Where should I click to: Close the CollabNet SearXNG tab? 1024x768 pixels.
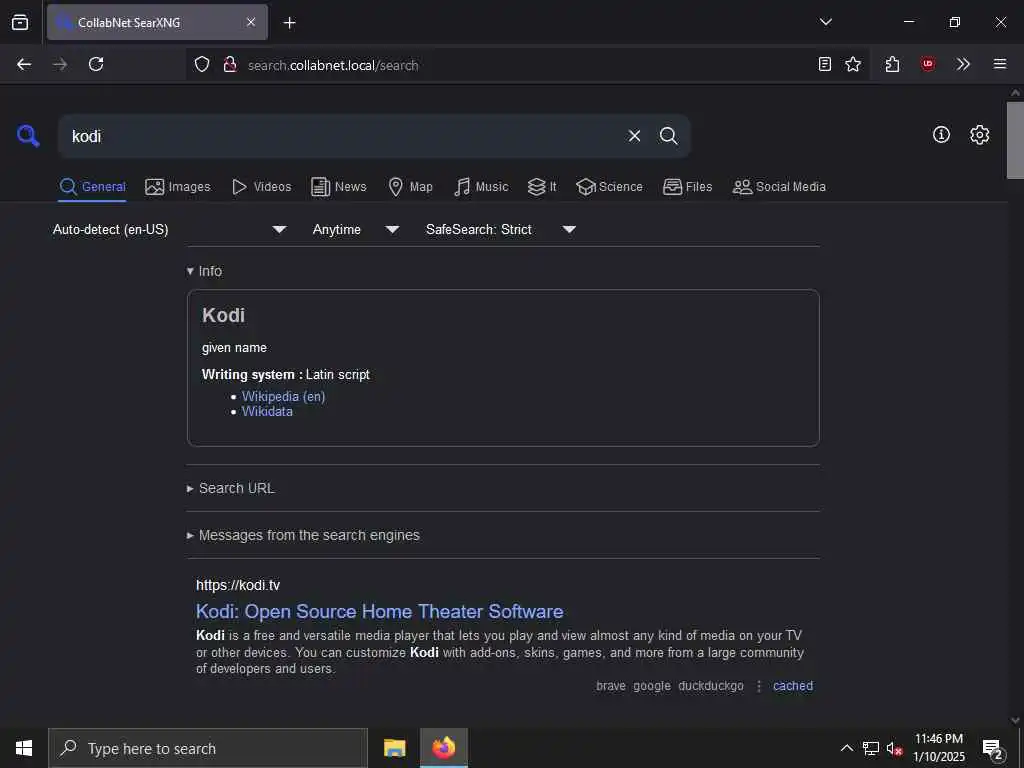(x=251, y=22)
